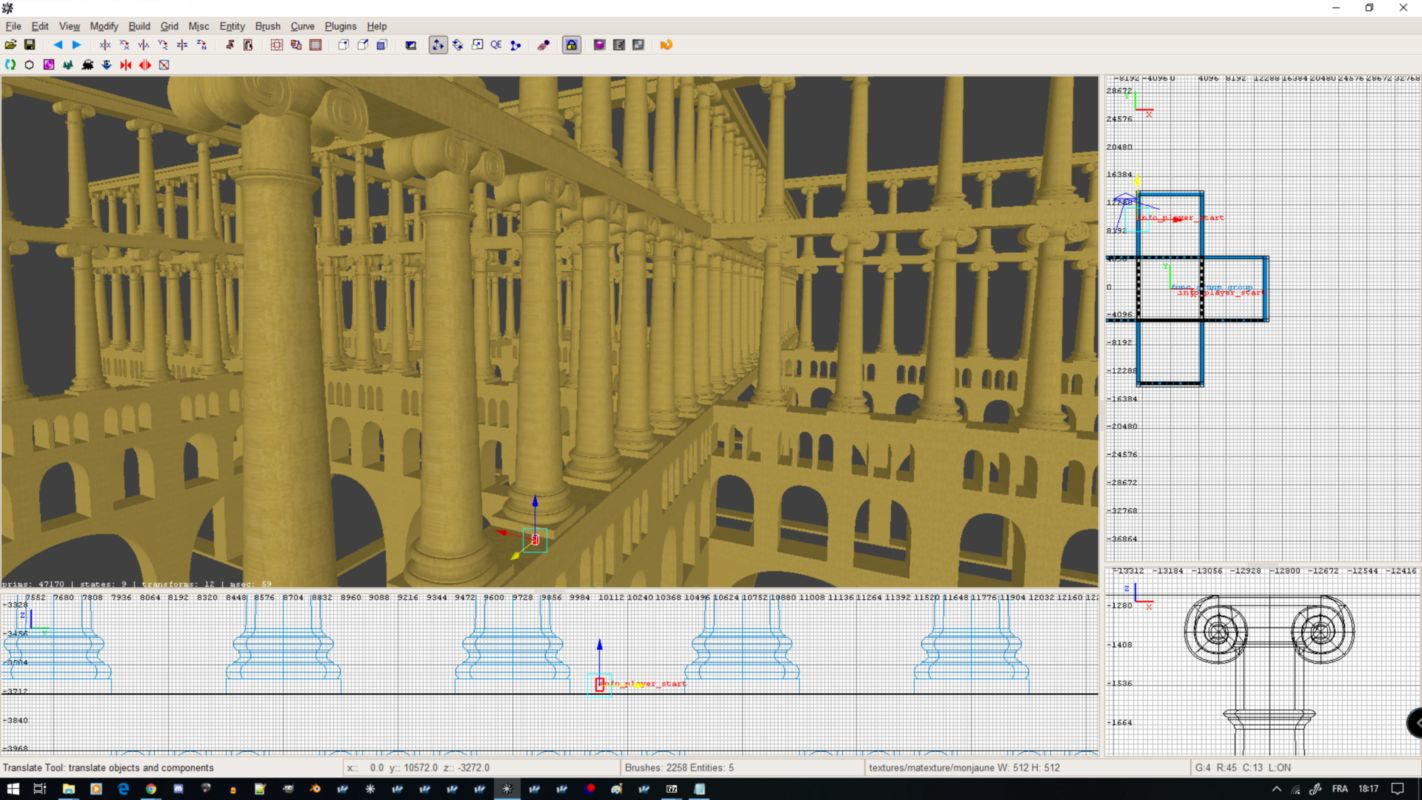Click the black bug icon in second toolbar

(x=87, y=65)
